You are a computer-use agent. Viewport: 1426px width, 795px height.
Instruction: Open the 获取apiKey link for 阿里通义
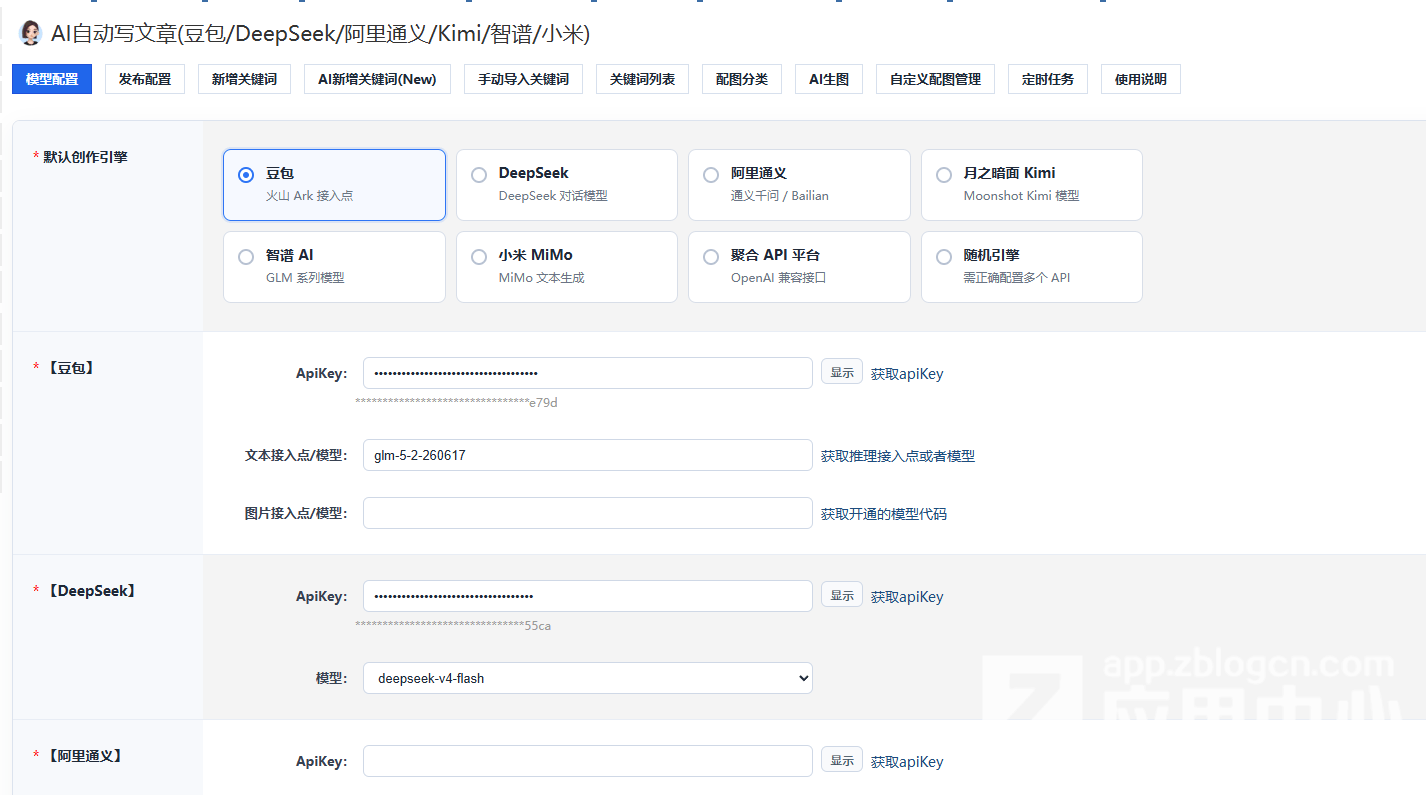(x=907, y=762)
